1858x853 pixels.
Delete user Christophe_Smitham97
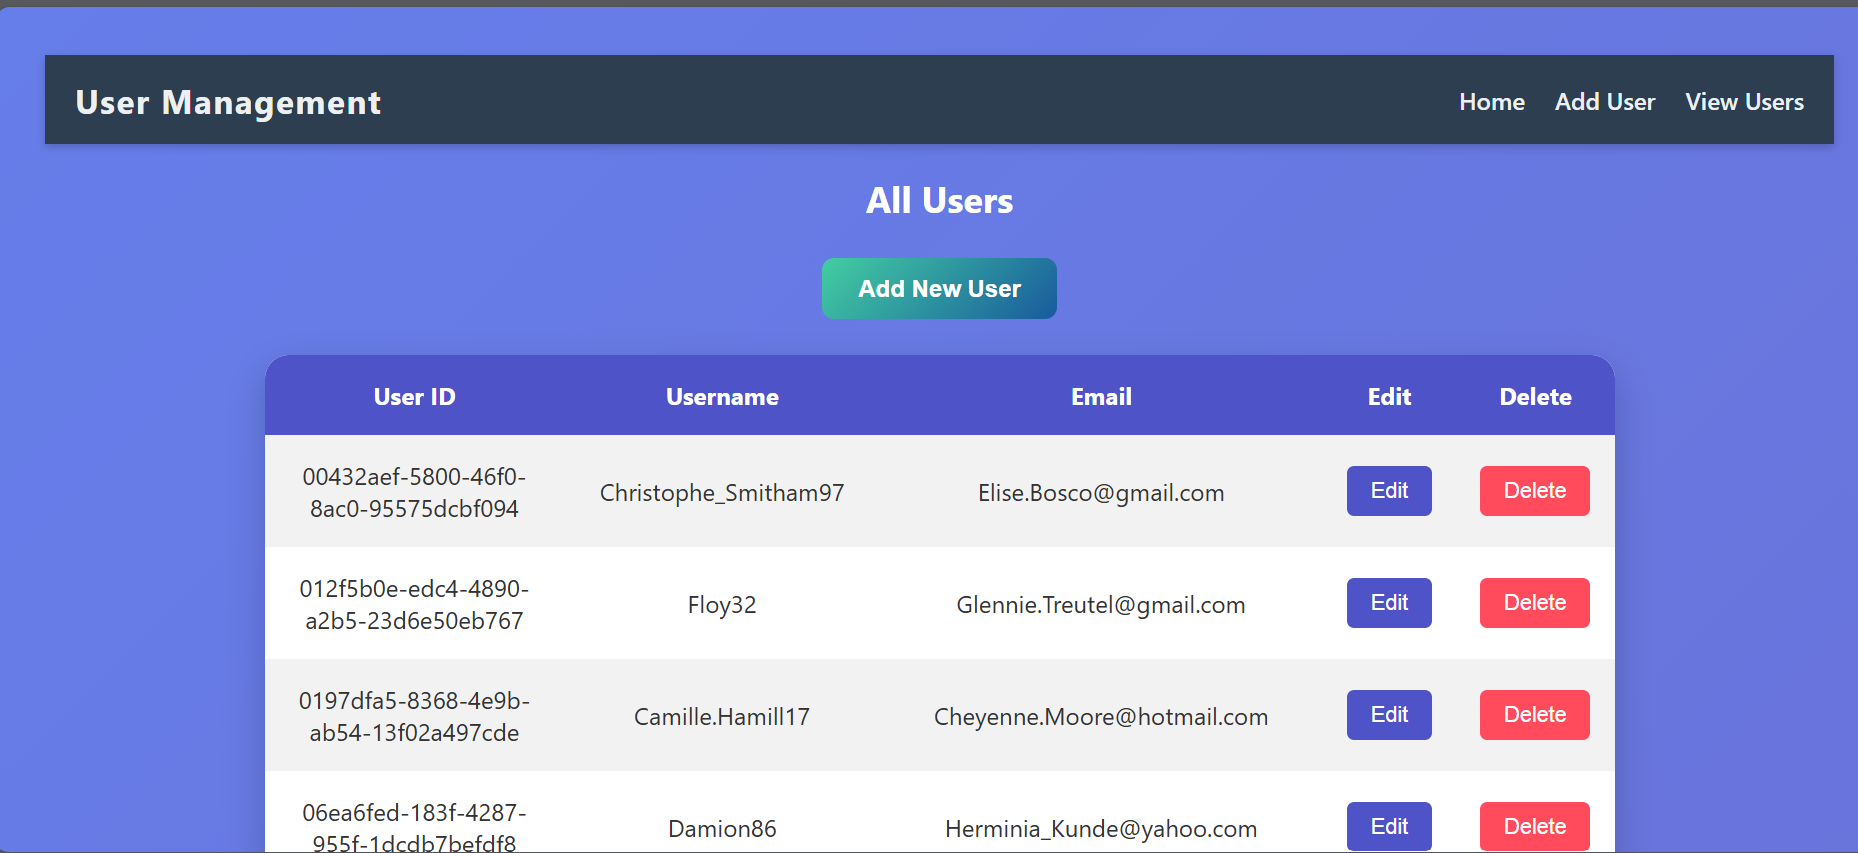coord(1534,491)
